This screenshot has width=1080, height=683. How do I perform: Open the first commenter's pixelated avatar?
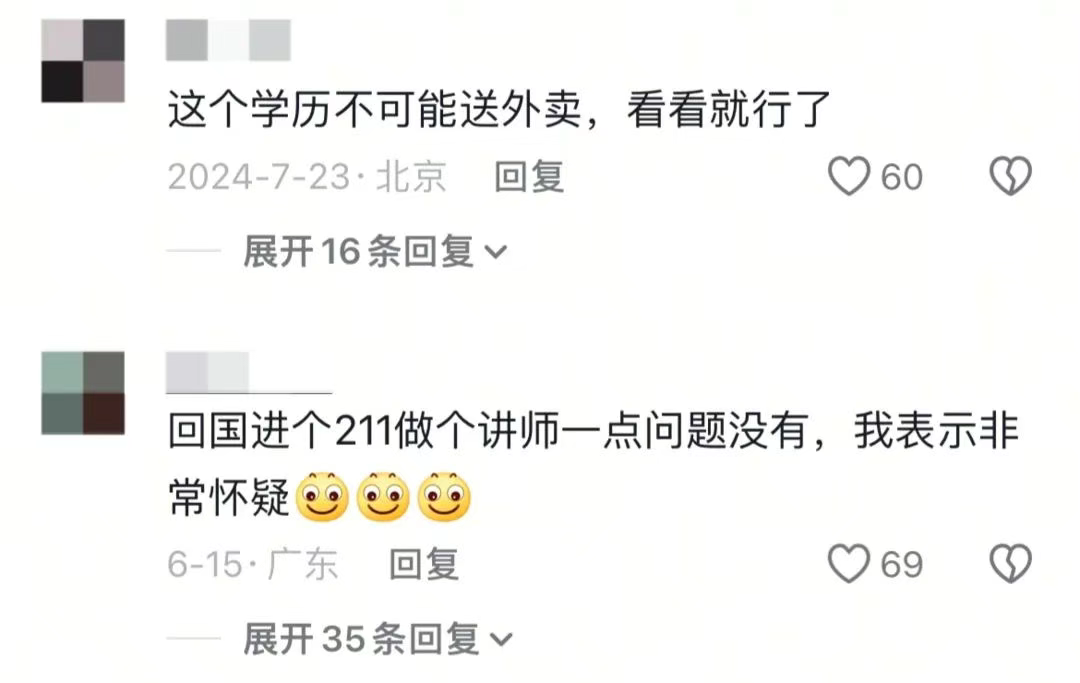tap(83, 61)
